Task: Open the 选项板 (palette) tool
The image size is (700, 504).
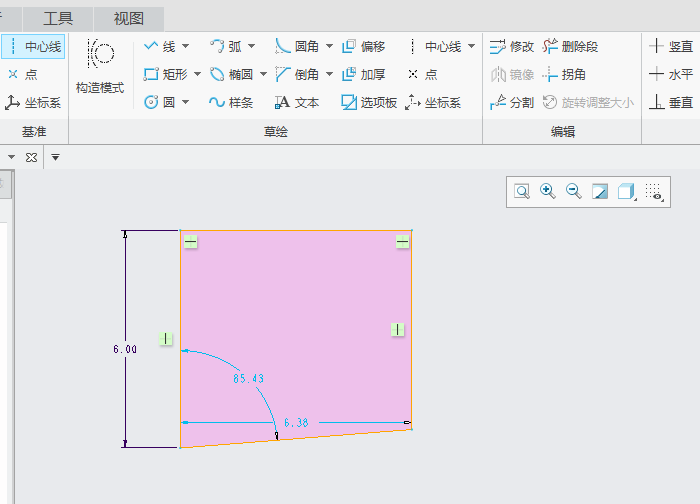Action: [369, 102]
